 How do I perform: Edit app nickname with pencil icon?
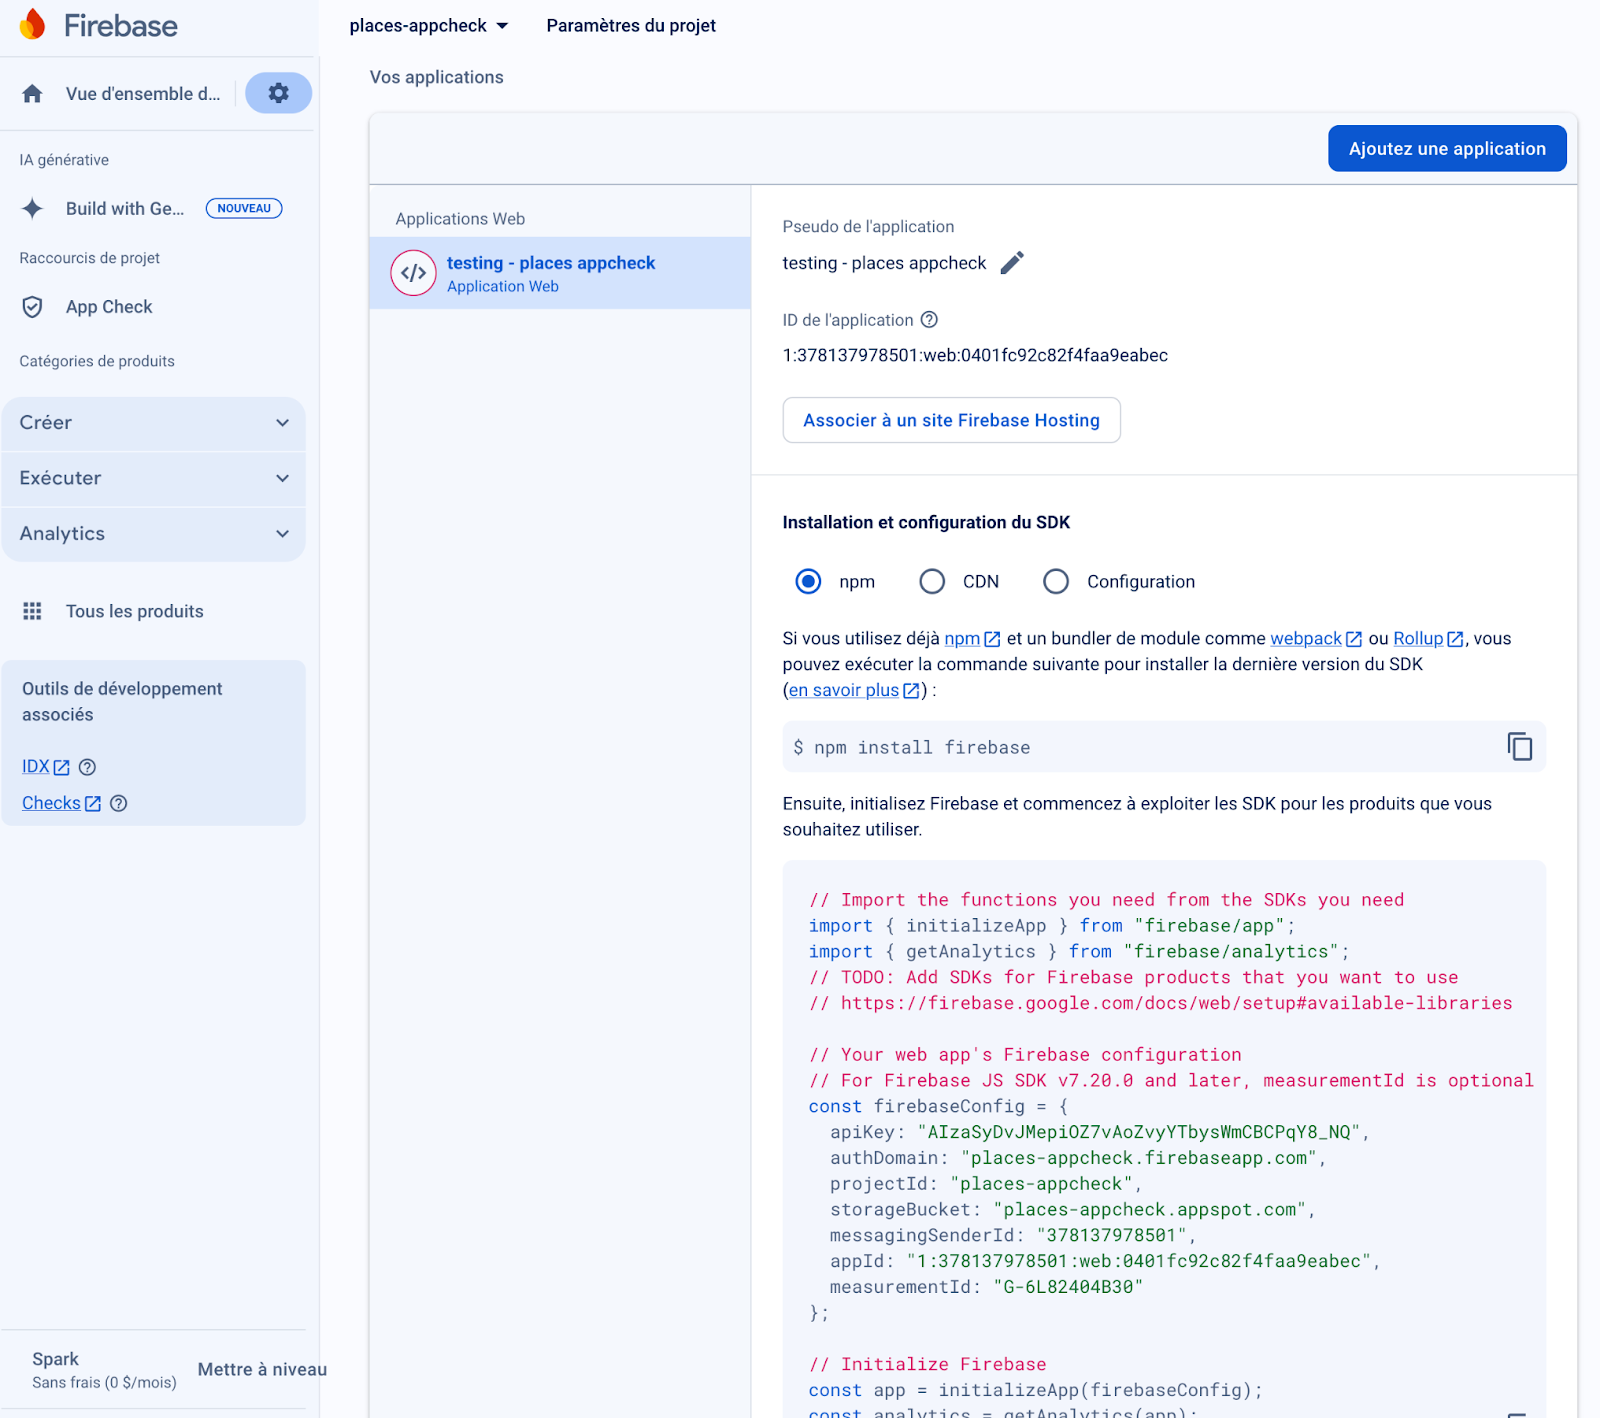pyautogui.click(x=1012, y=263)
